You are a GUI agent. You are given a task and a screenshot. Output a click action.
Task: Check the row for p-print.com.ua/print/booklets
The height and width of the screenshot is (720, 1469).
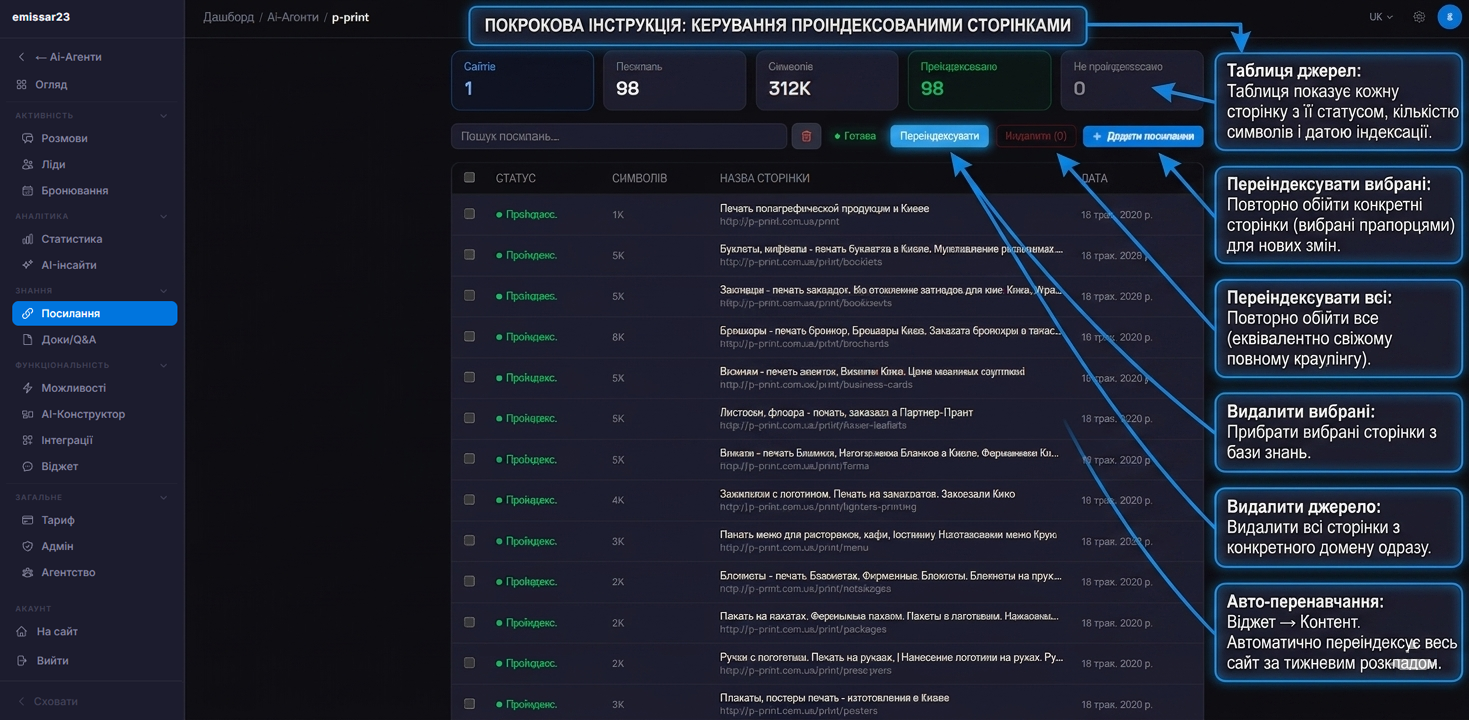[469, 254]
